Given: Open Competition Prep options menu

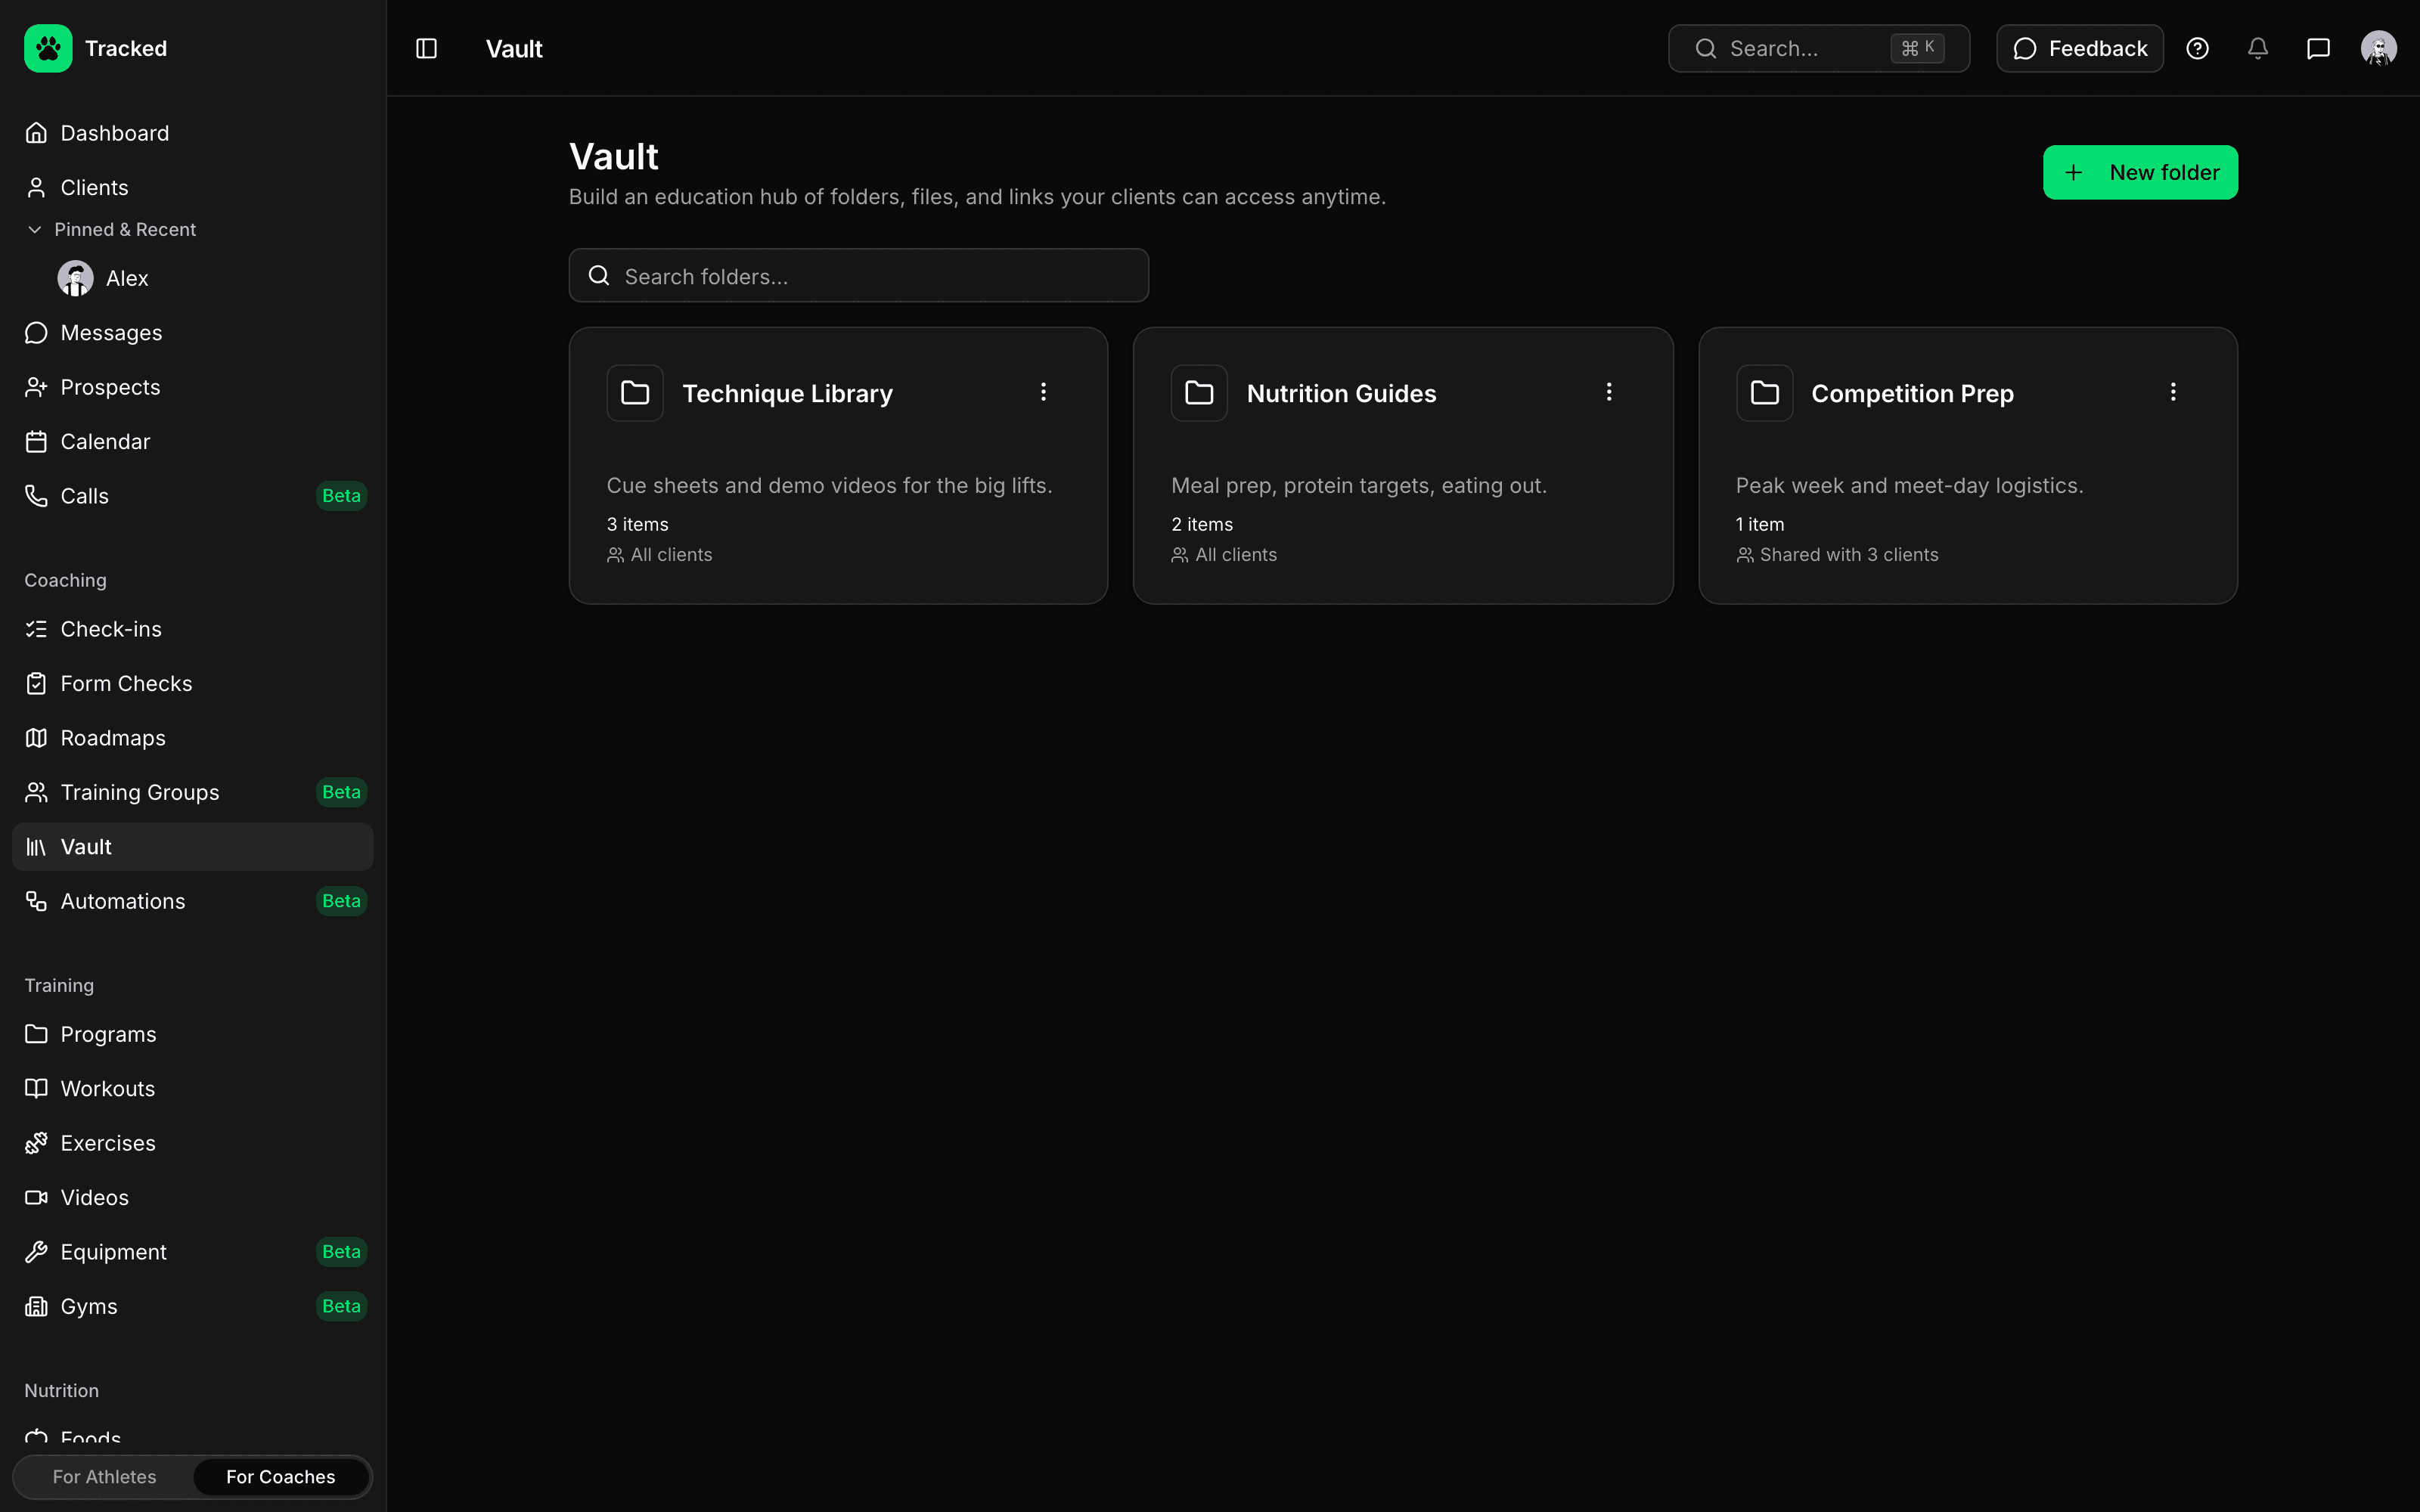Looking at the screenshot, I should pyautogui.click(x=2173, y=392).
